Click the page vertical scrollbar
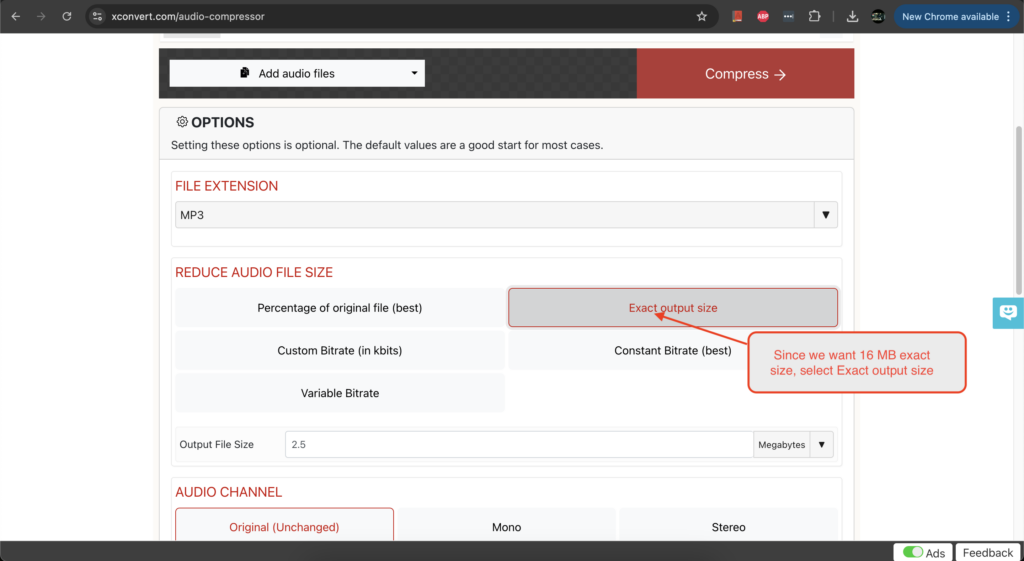The height and width of the screenshot is (561, 1024). click(1019, 209)
